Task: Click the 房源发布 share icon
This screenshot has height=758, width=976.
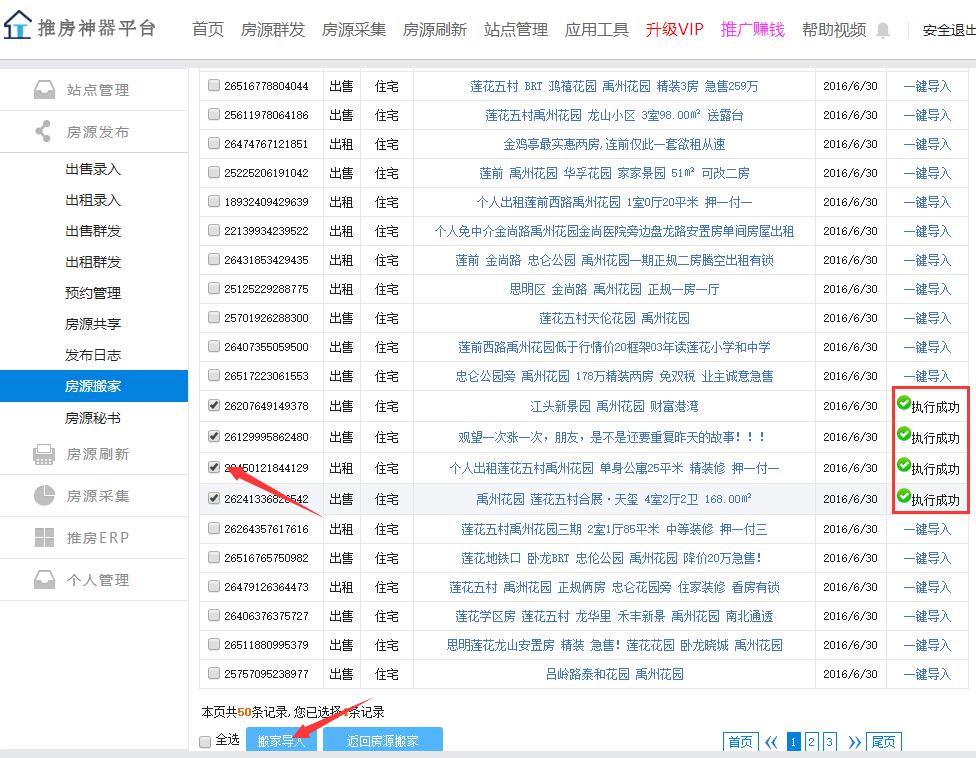Action: (44, 131)
